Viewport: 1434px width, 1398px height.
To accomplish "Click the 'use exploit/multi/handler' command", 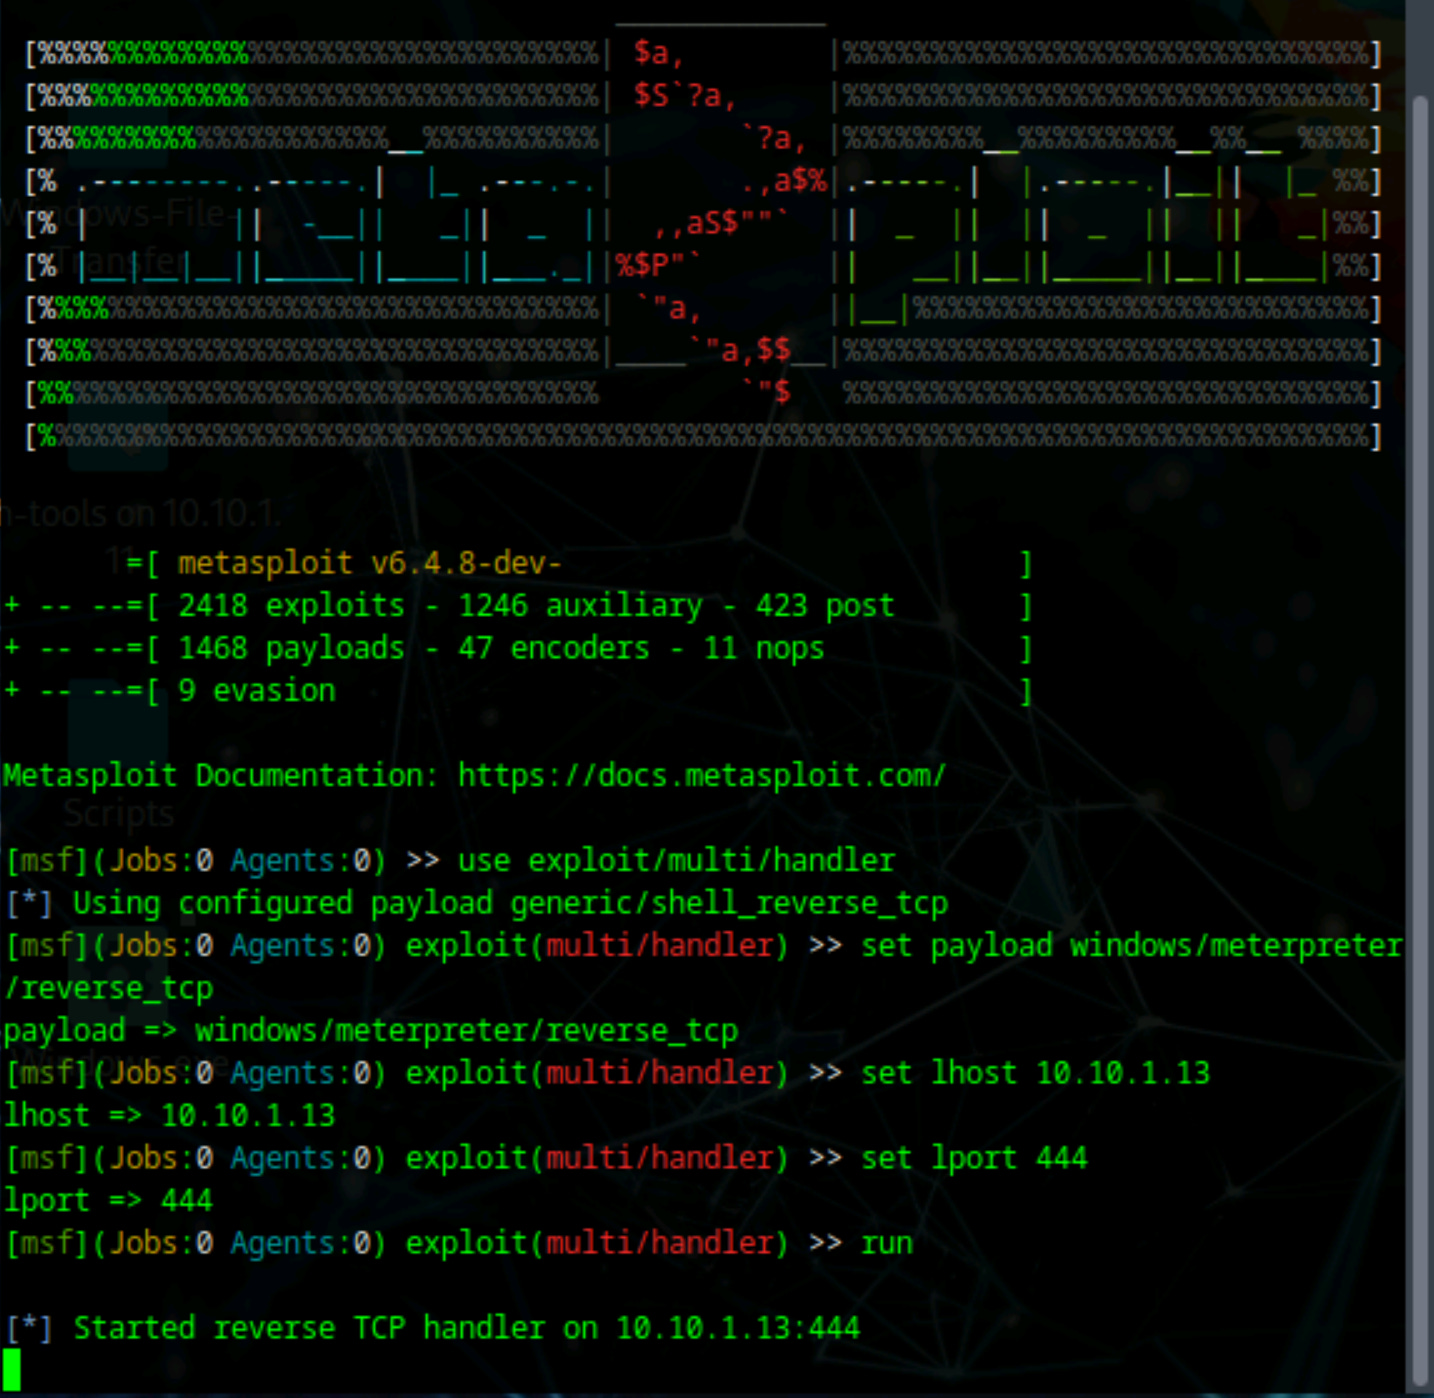I will pyautogui.click(x=676, y=860).
